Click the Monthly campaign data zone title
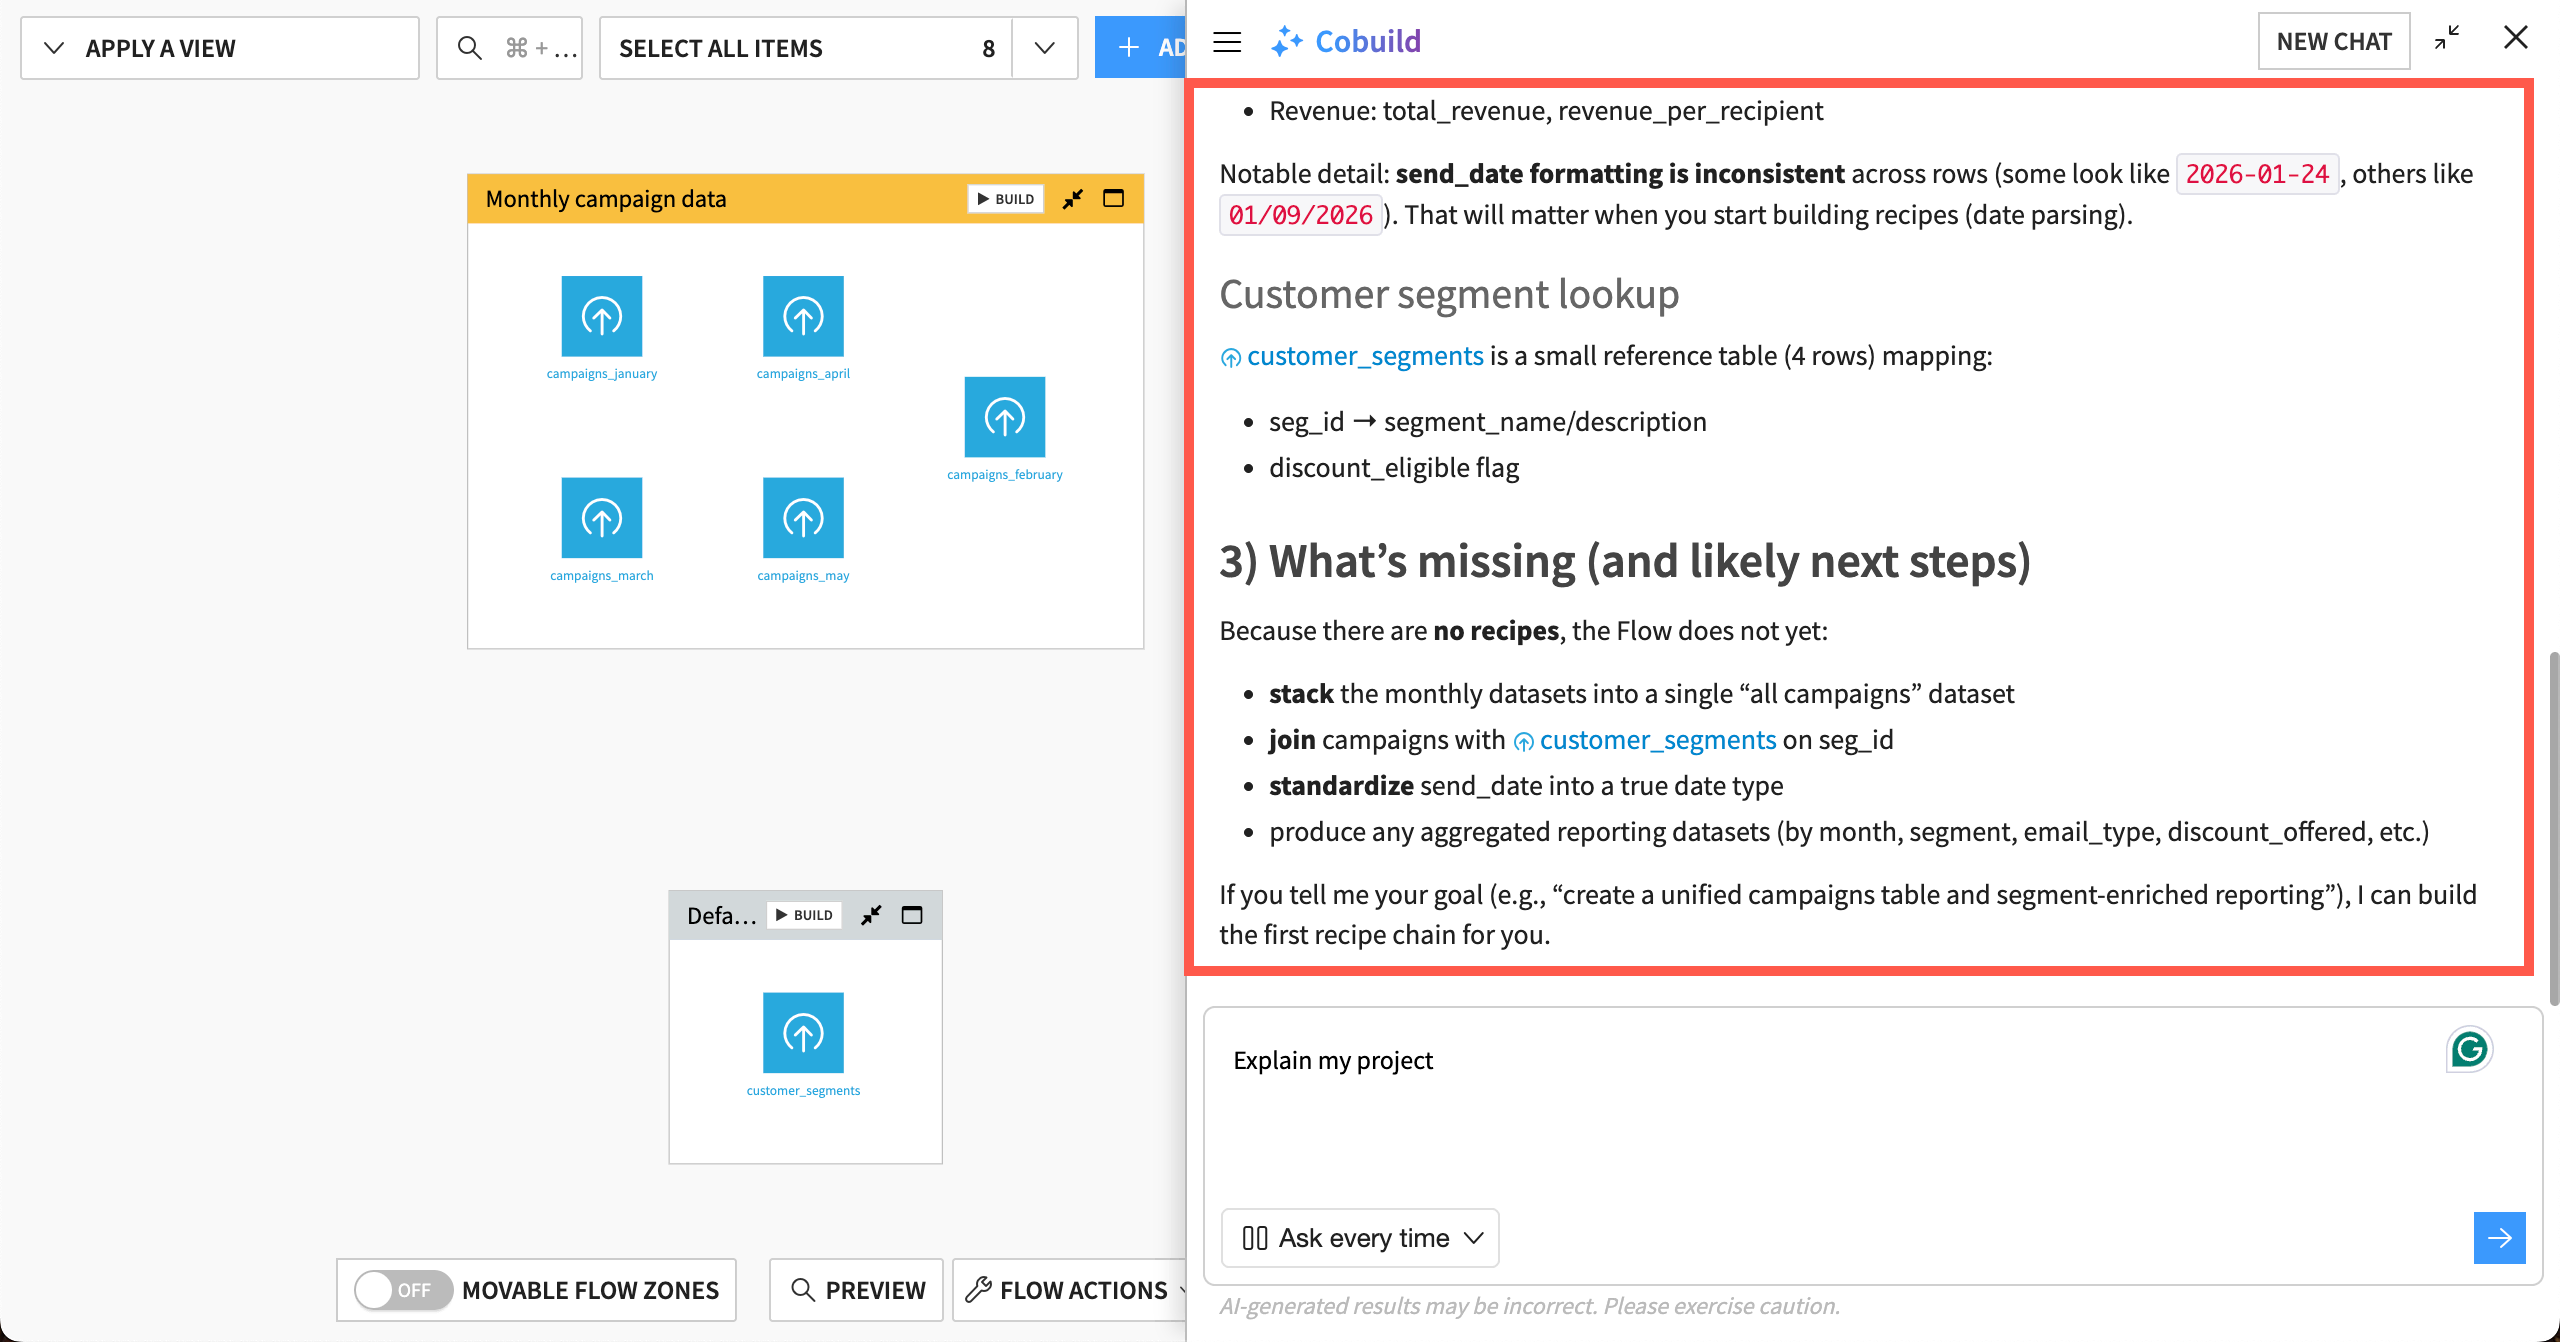This screenshot has width=2560, height=1342. [x=606, y=199]
